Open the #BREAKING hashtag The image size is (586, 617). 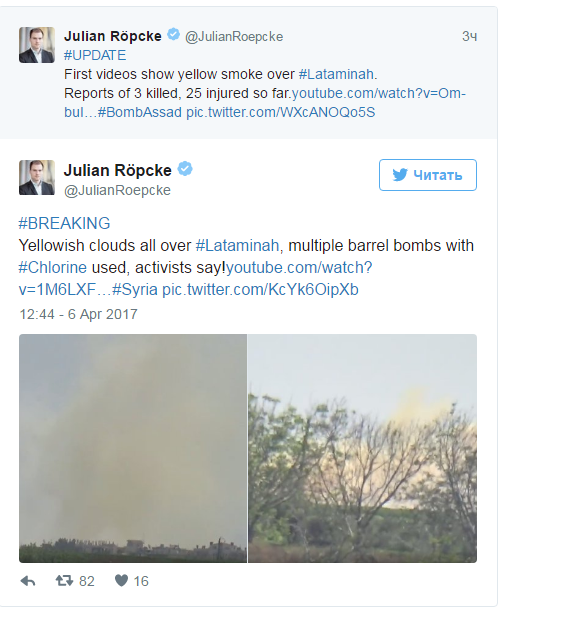tap(64, 223)
